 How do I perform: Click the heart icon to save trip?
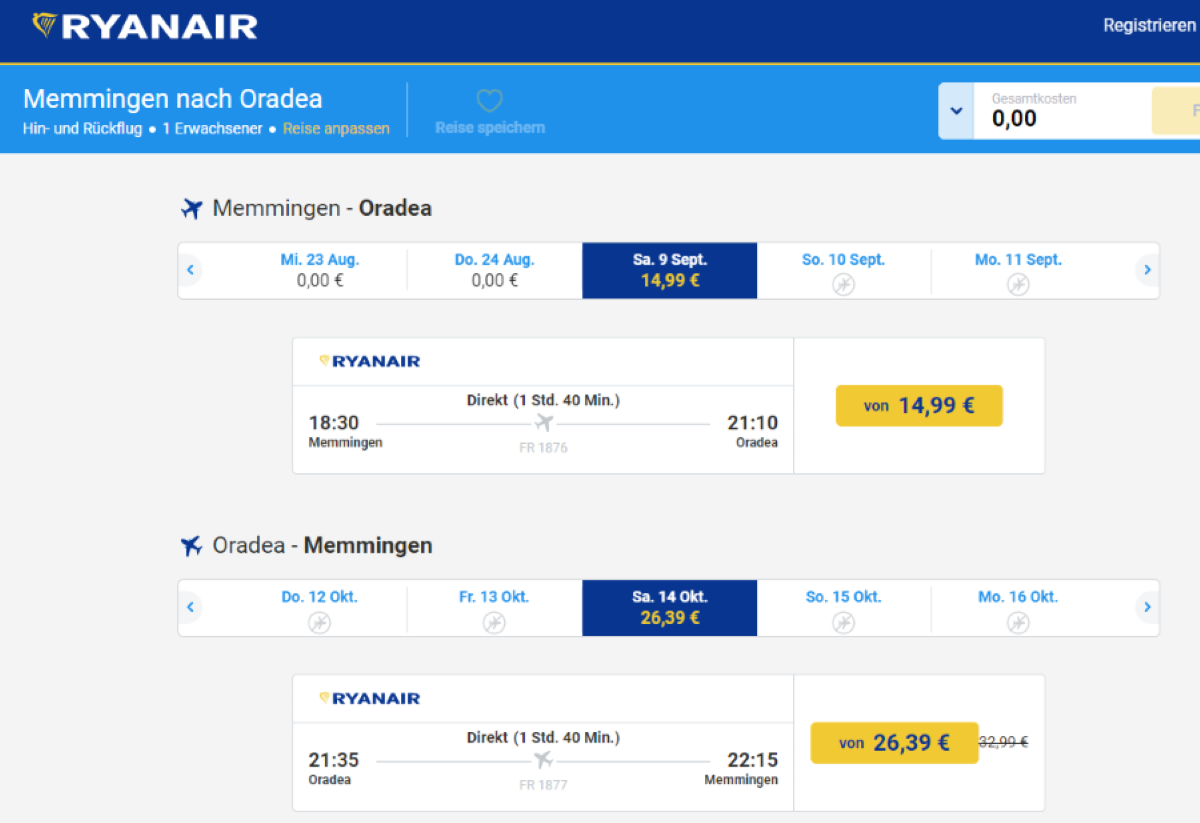pos(489,100)
